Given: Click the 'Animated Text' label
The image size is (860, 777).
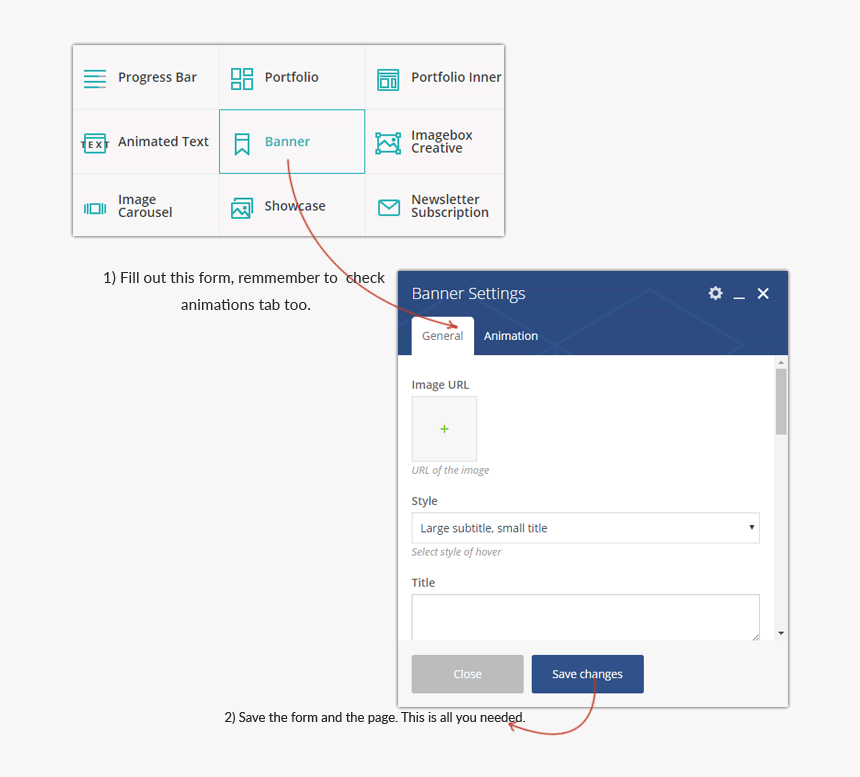Looking at the screenshot, I should [163, 141].
